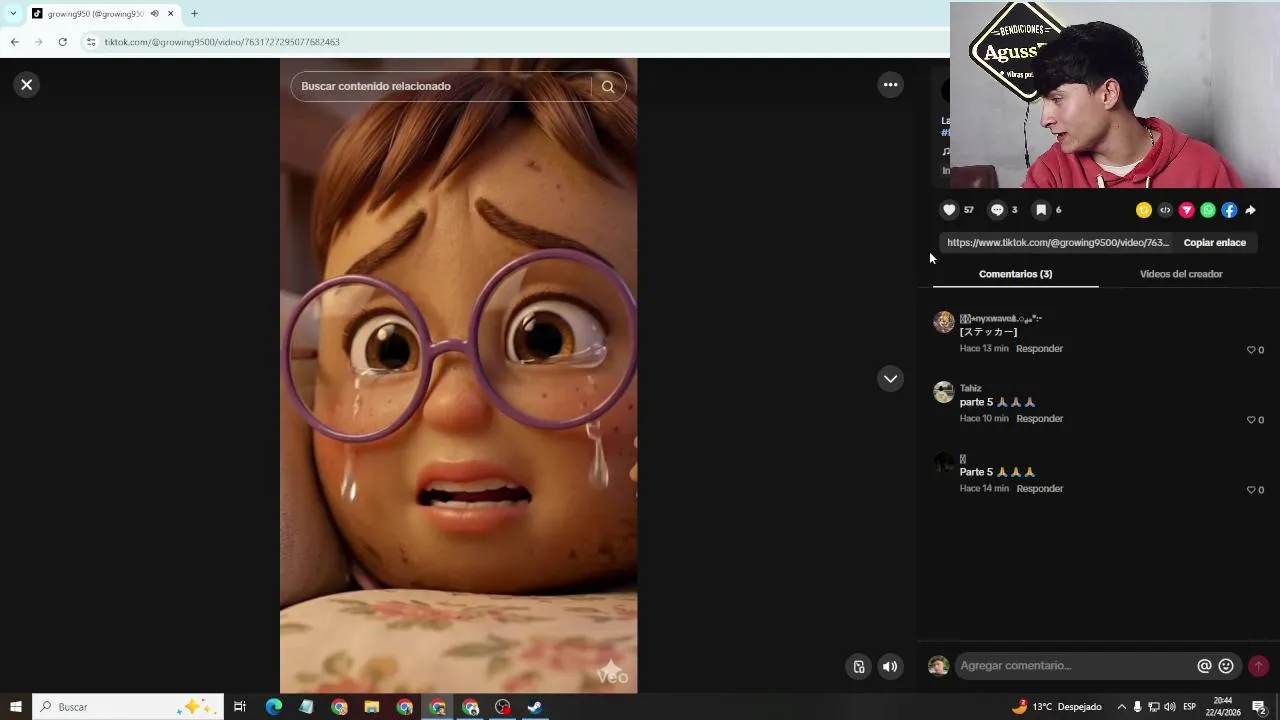Reload the TikTok page
Viewport: 1280px width, 720px height.
[62, 42]
